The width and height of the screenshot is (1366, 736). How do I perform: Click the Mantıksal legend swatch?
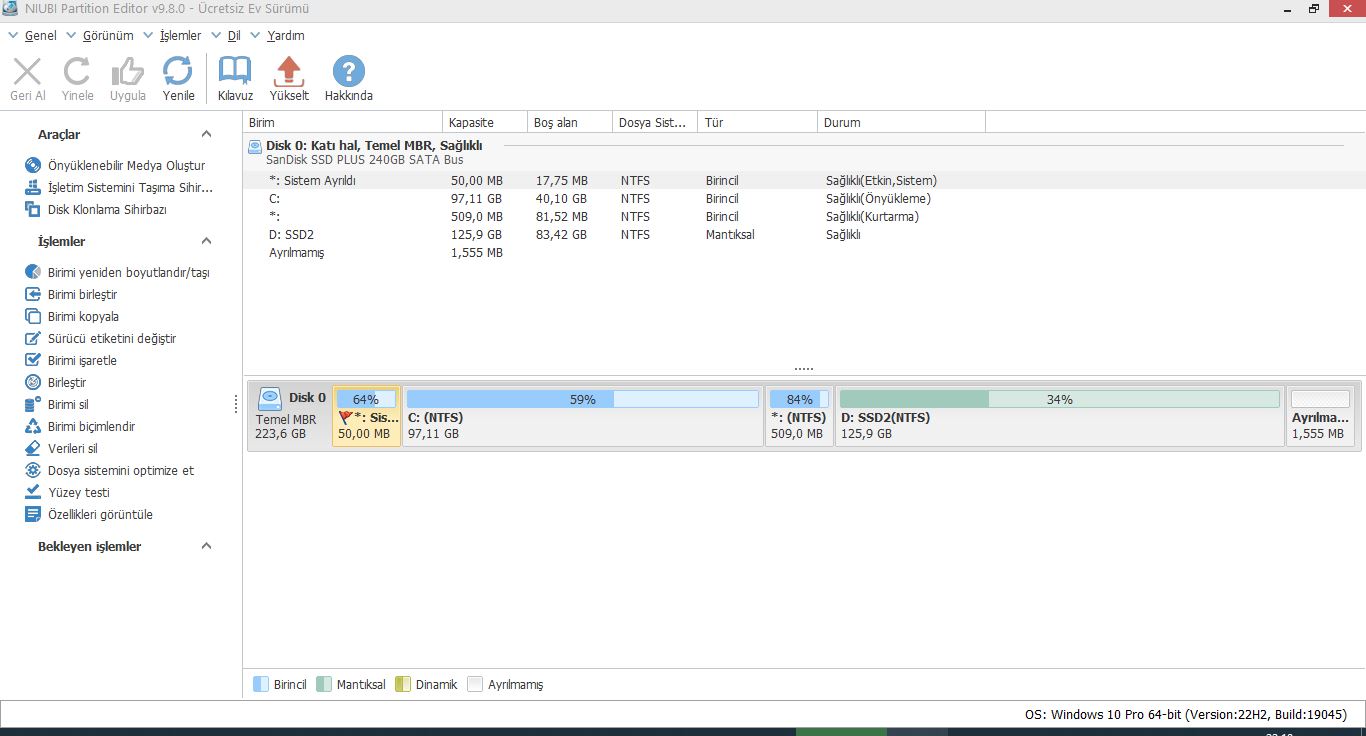click(324, 684)
